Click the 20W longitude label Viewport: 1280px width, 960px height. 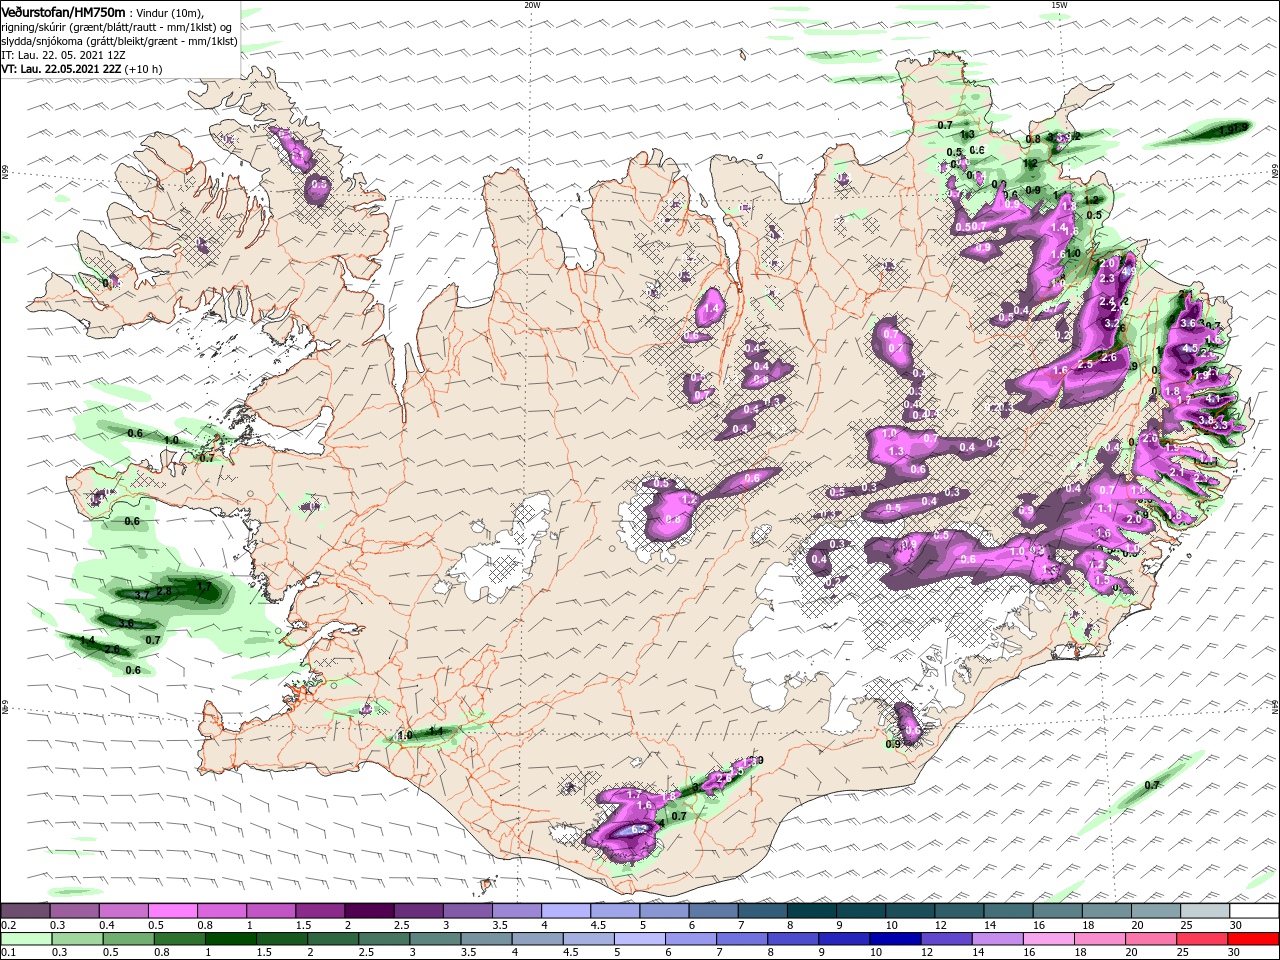(532, 5)
